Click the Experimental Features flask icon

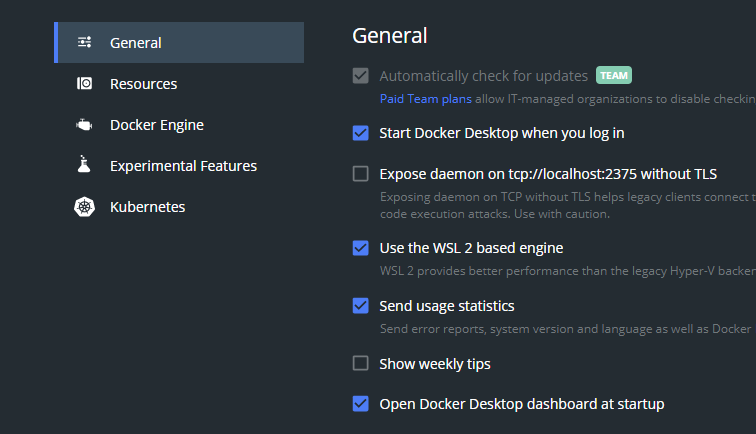pos(84,164)
